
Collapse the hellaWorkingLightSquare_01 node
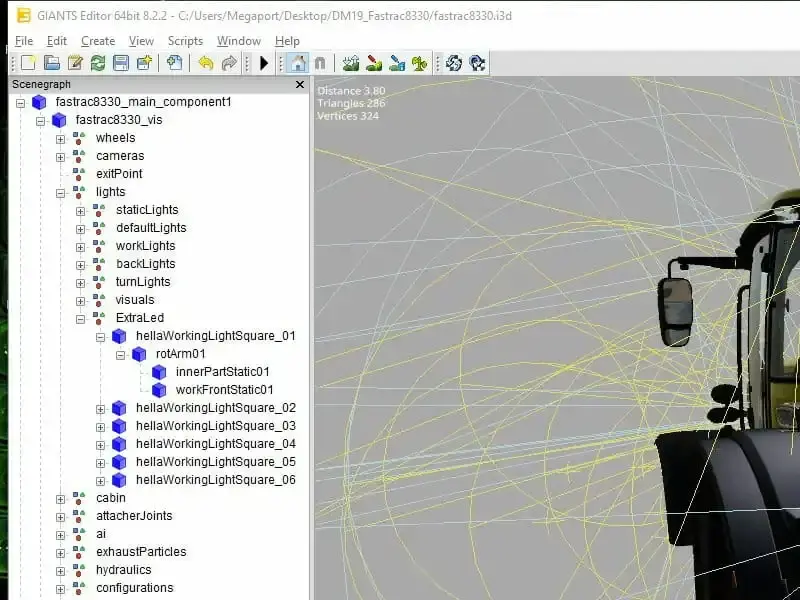(x=101, y=337)
